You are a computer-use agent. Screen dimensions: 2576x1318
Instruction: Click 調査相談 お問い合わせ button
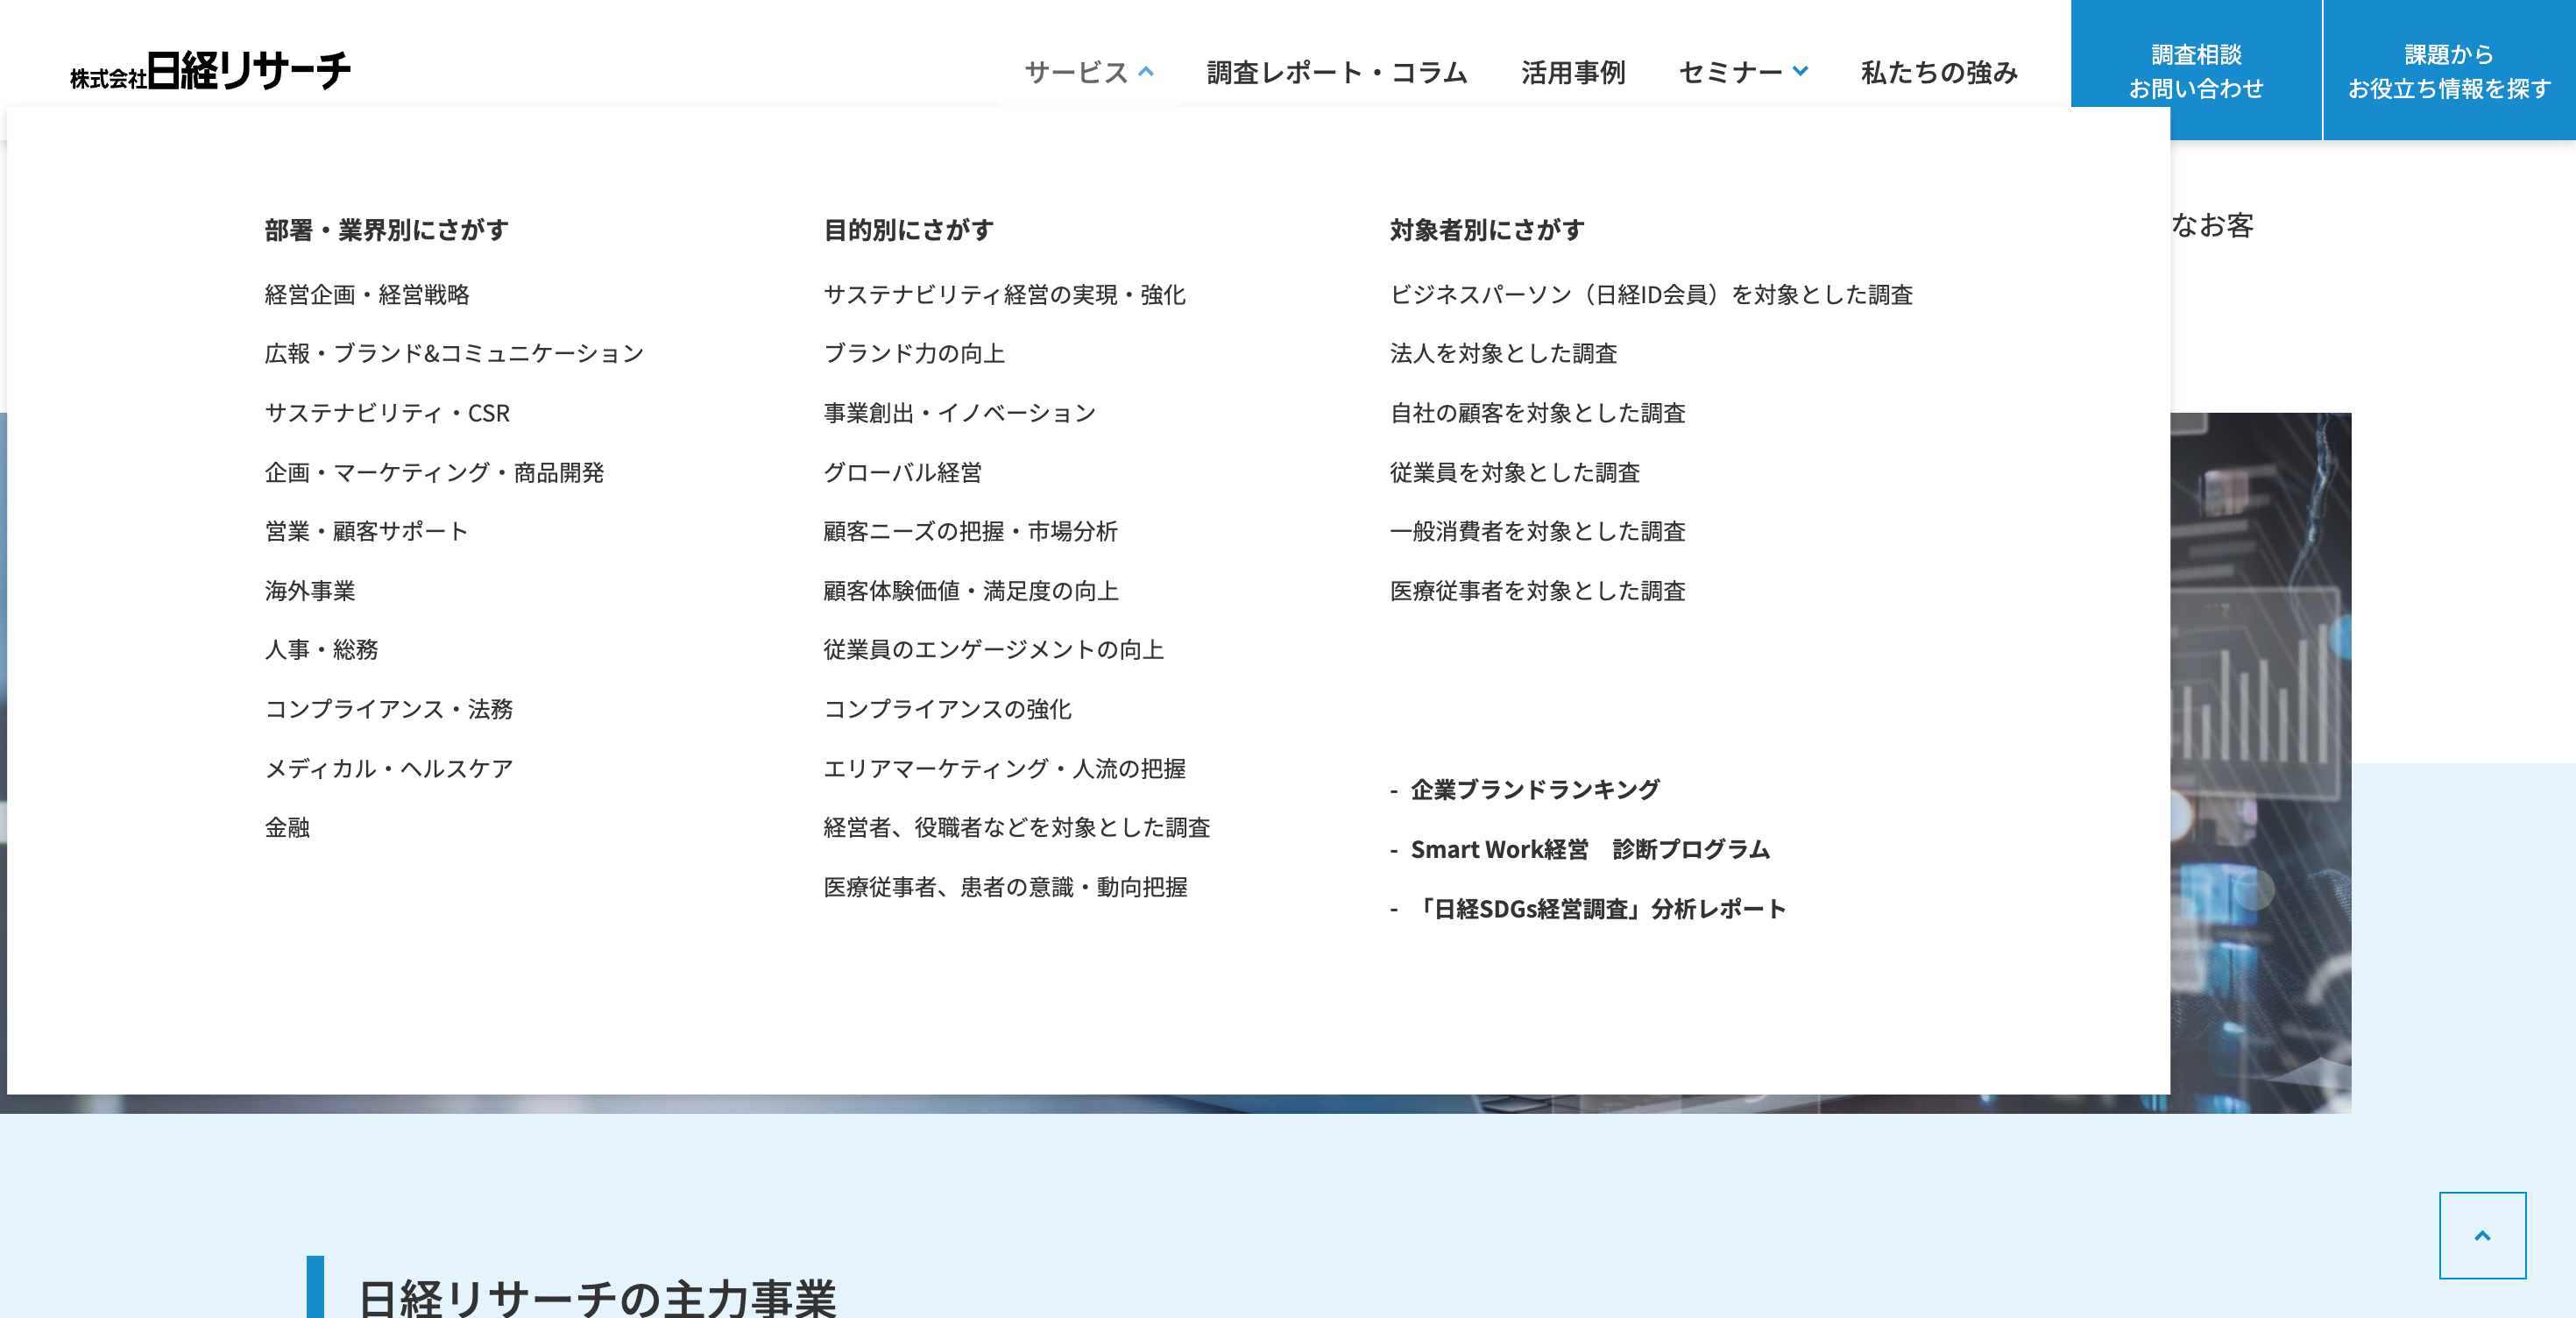[2196, 70]
